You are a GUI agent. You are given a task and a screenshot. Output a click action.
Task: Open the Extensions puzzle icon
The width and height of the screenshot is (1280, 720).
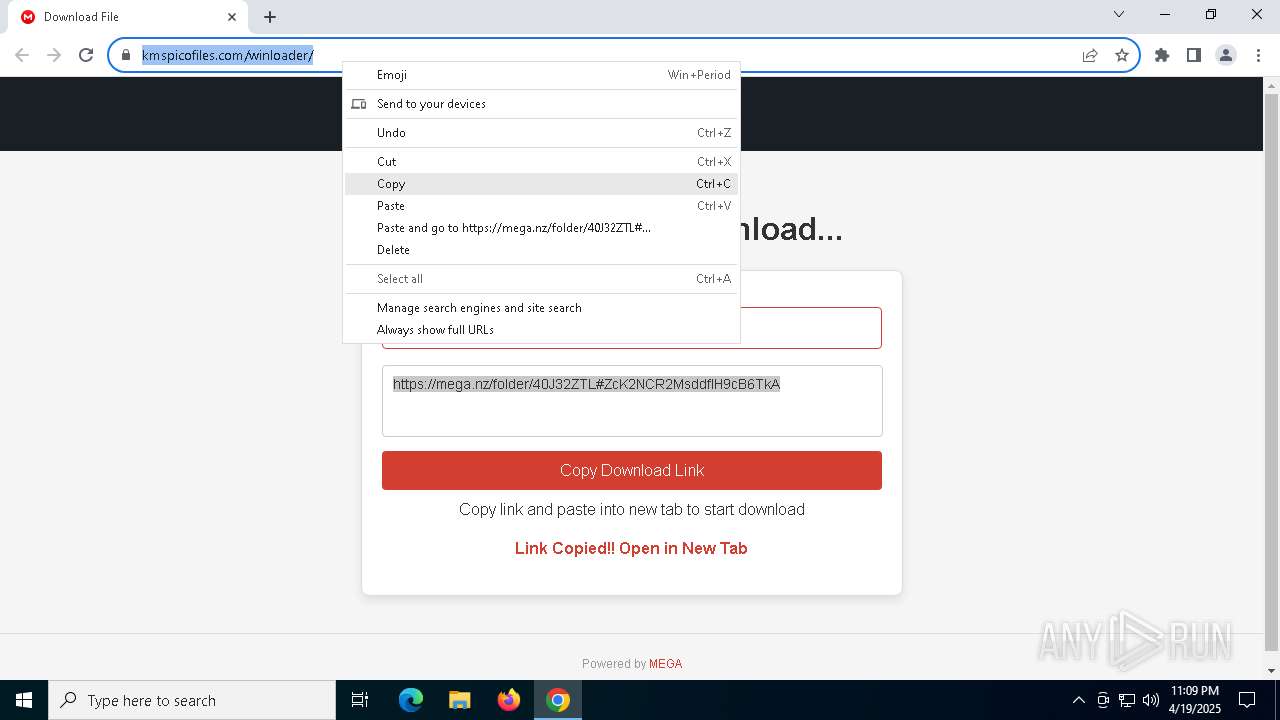(1162, 55)
